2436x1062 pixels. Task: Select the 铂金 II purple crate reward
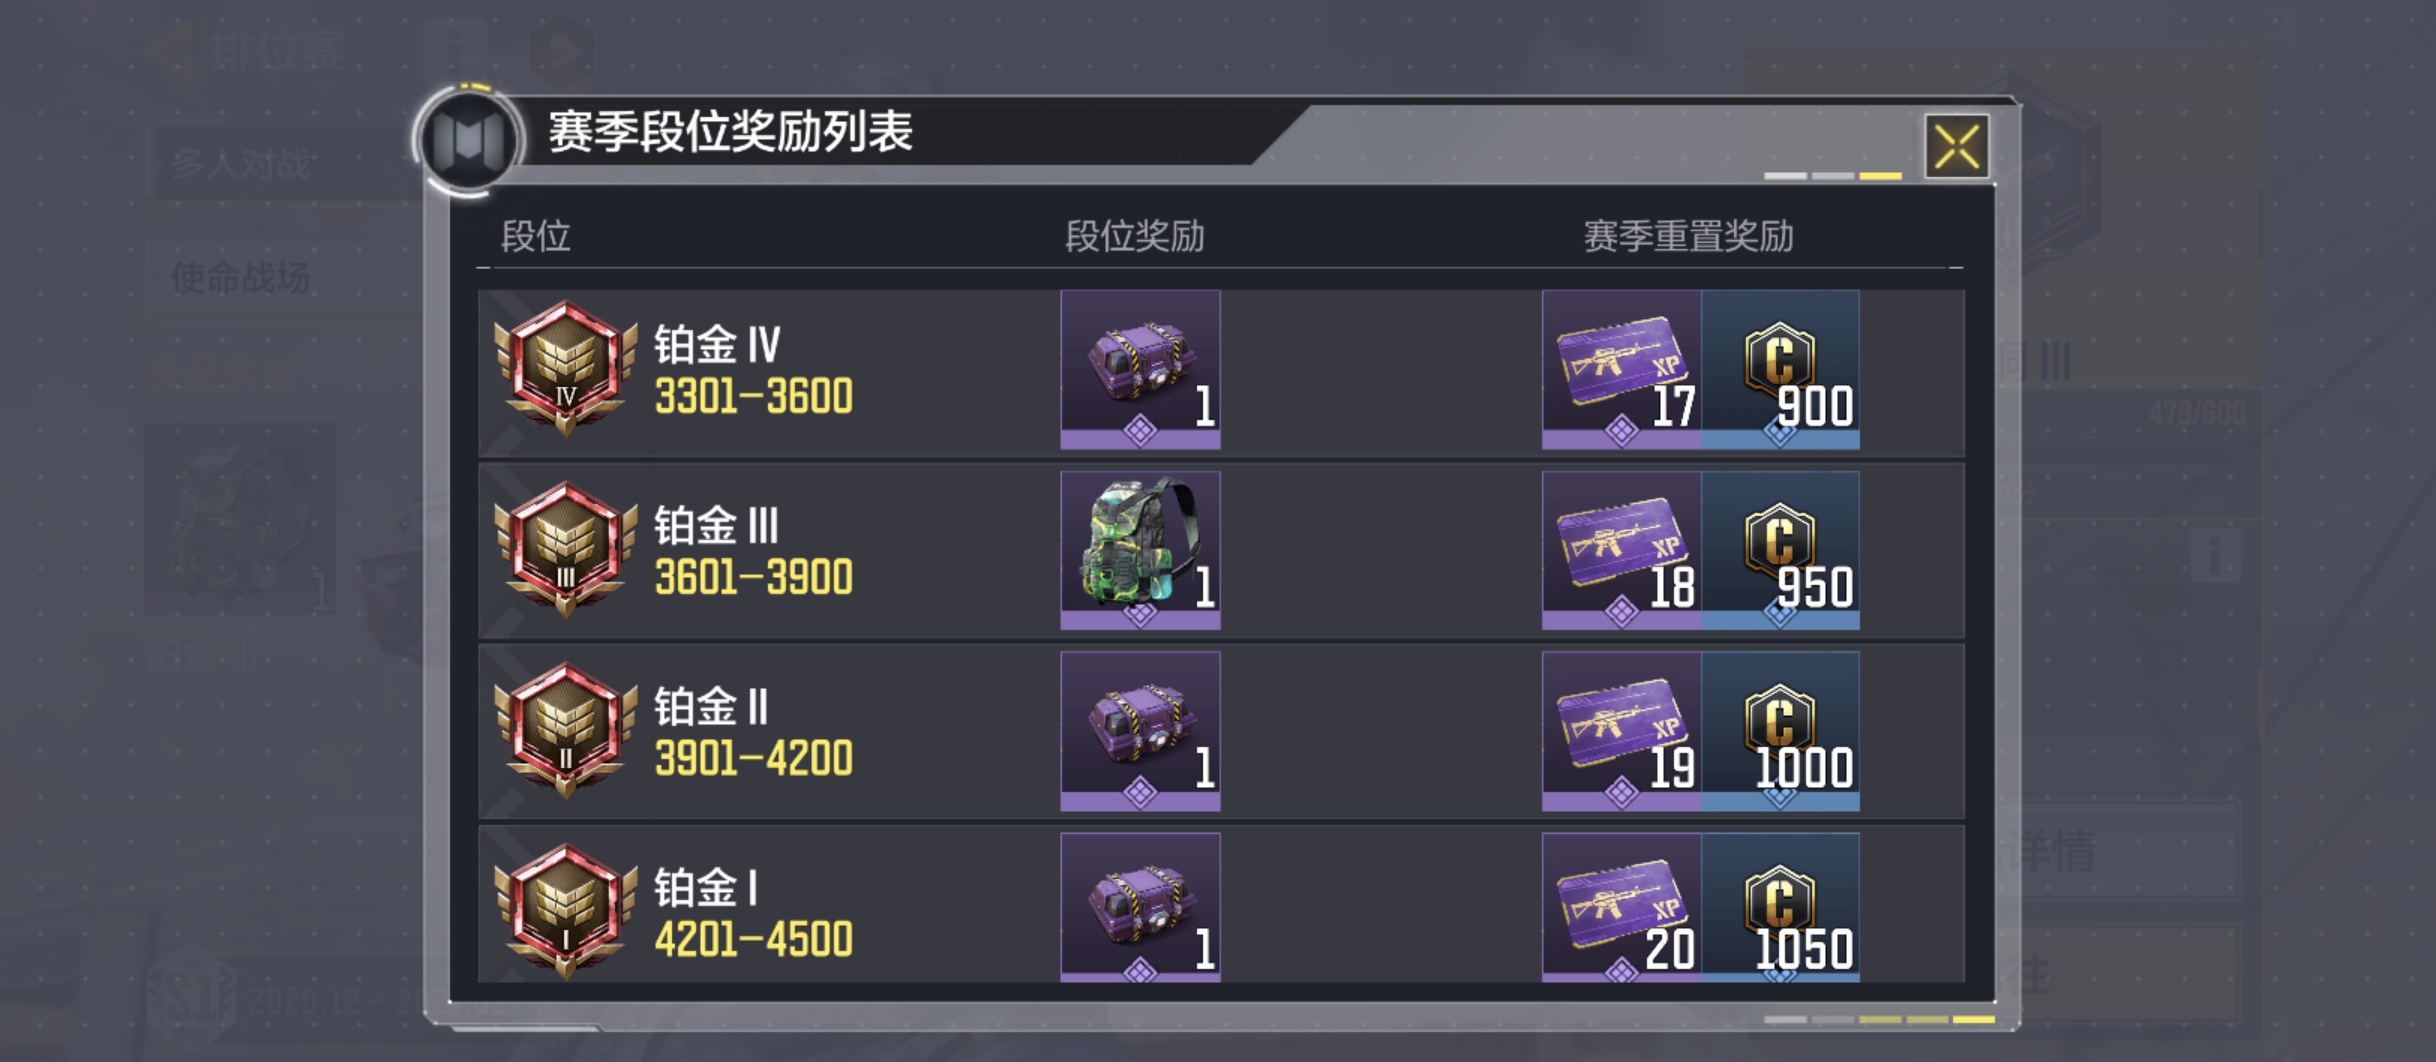point(1140,731)
